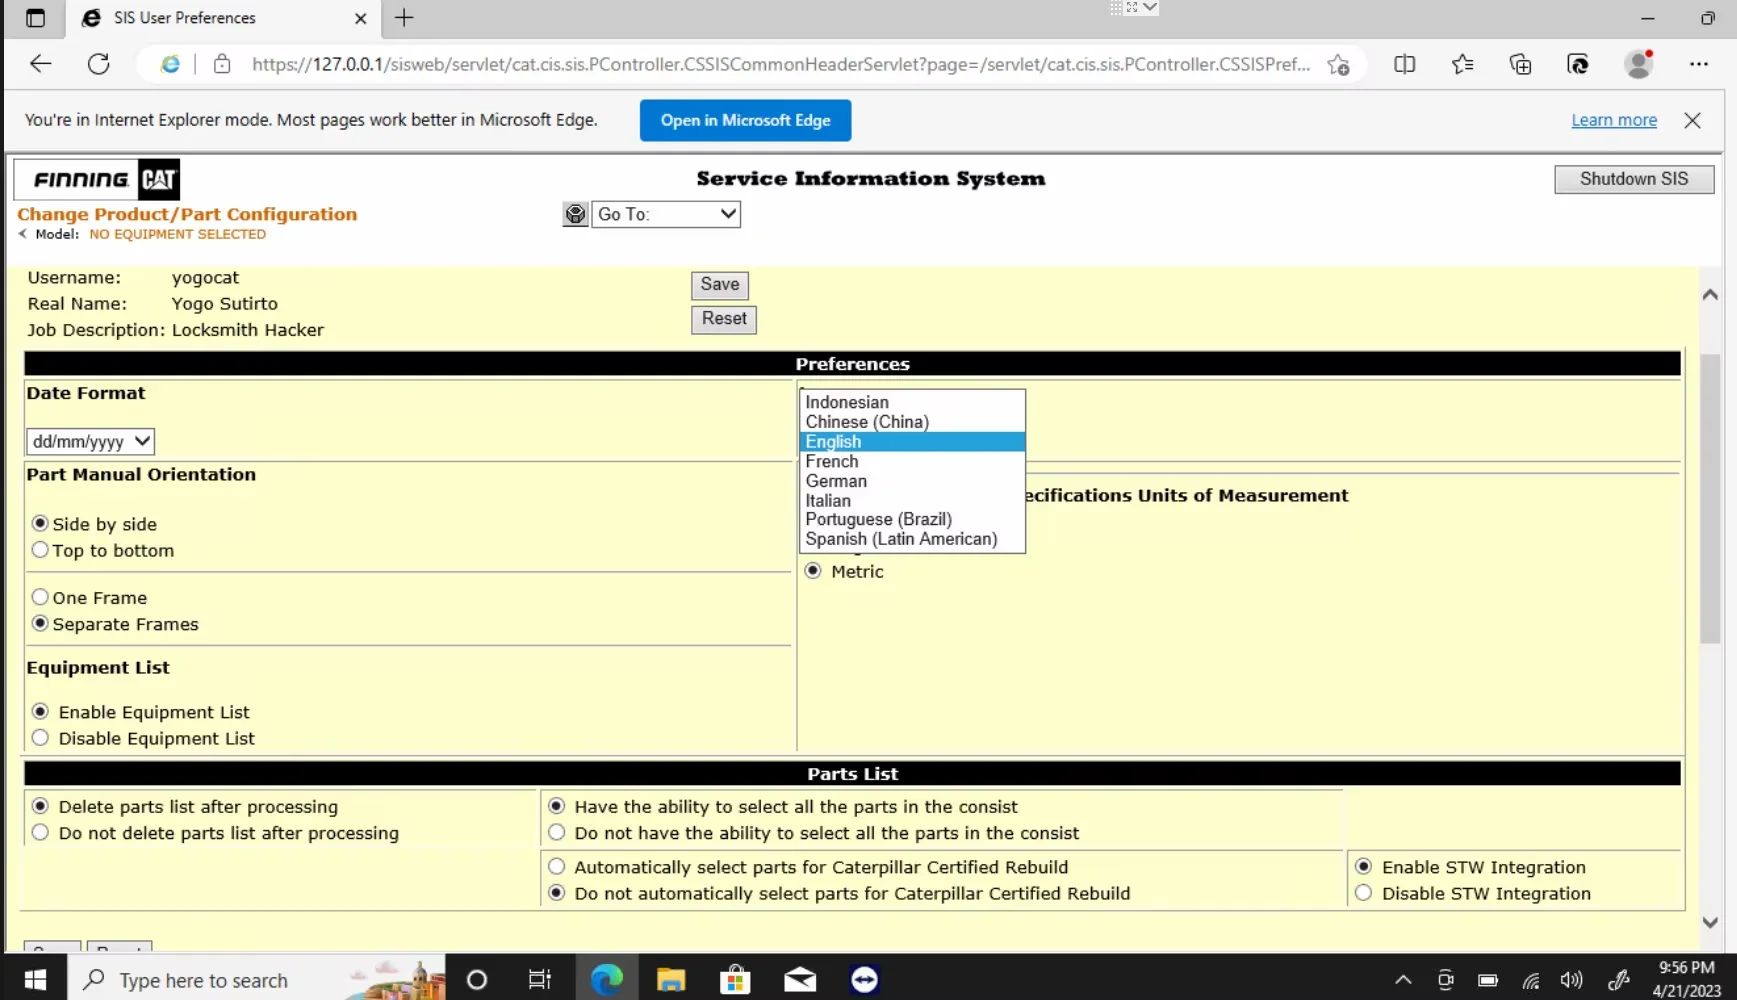
Task: Open Microsoft Store from taskbar
Action: coord(735,980)
